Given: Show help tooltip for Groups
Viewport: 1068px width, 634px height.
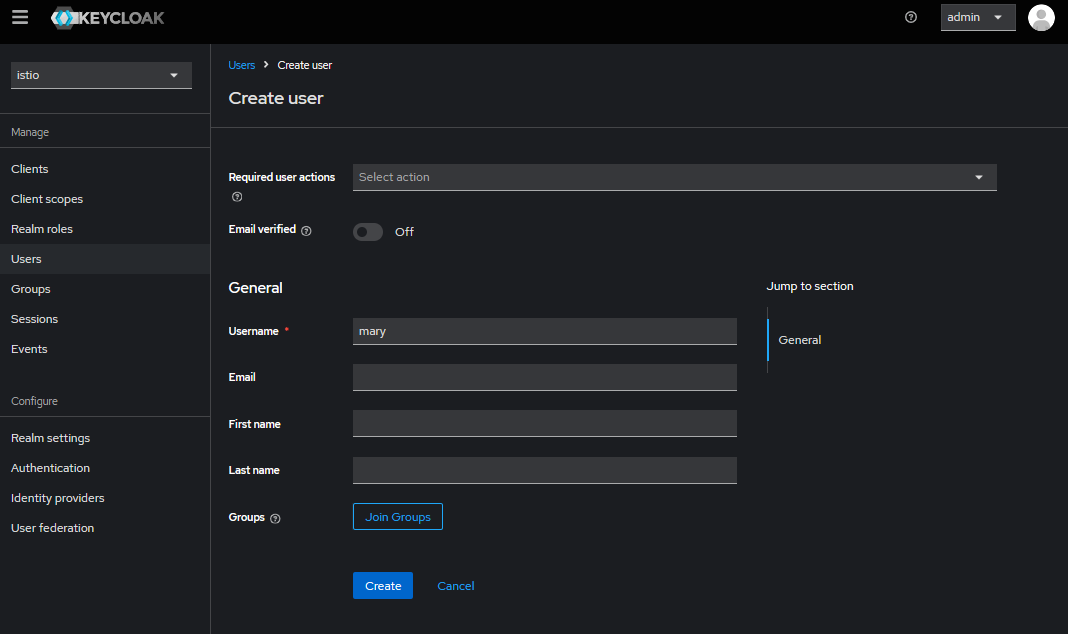Looking at the screenshot, I should [x=275, y=518].
